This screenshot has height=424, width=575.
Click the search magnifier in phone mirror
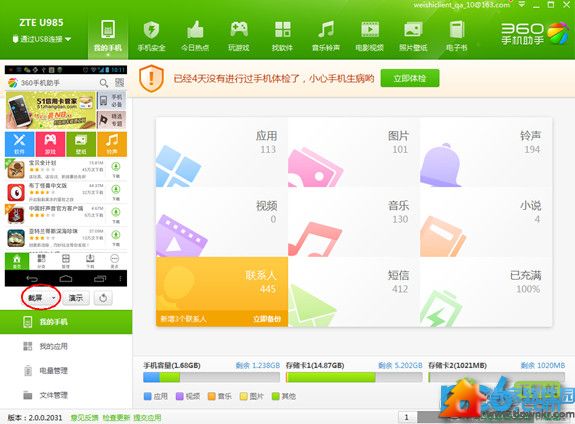click(104, 83)
